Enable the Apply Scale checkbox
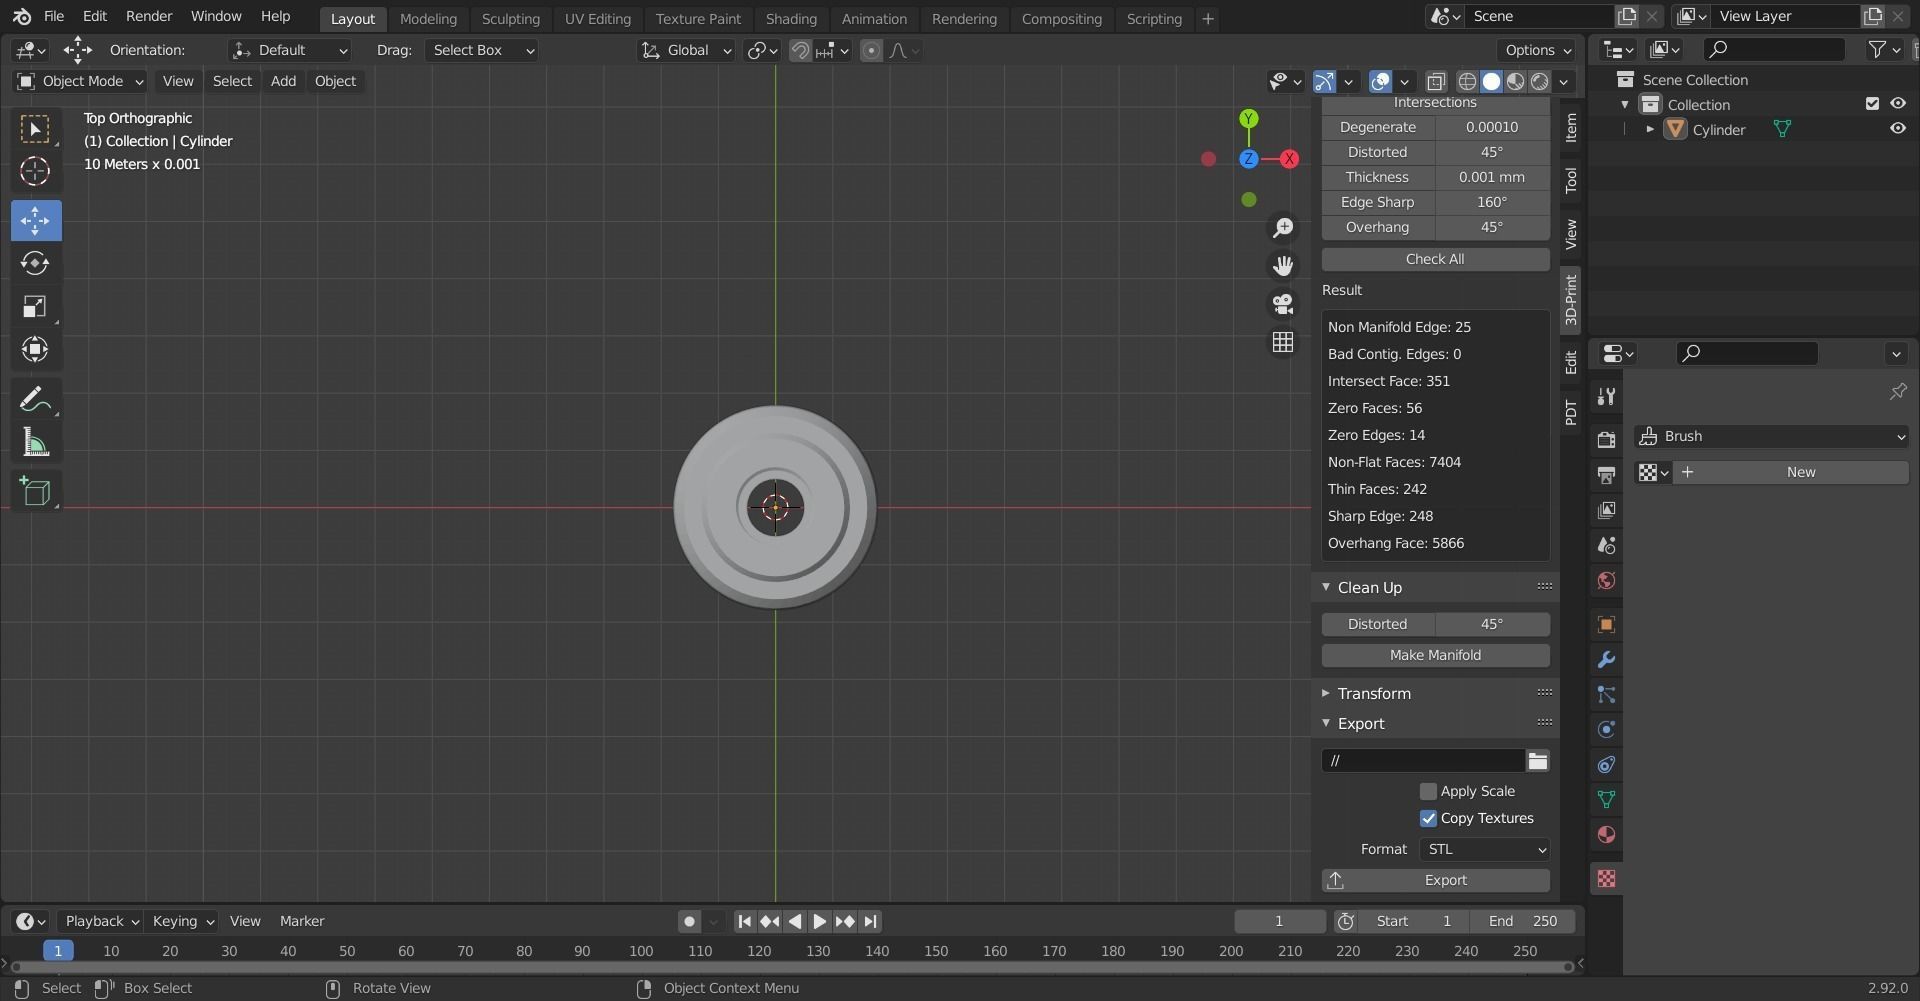The height and width of the screenshot is (1001, 1920). [x=1428, y=791]
